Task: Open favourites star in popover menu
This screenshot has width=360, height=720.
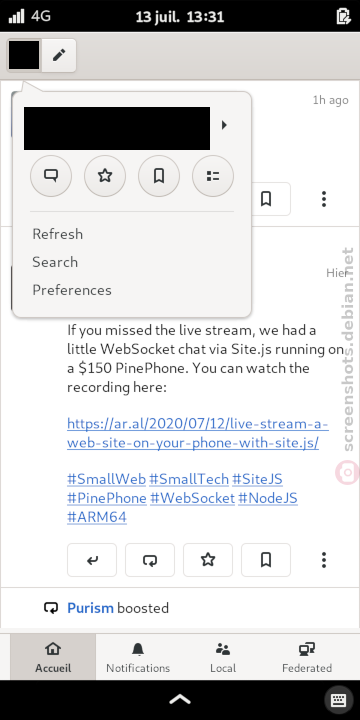Action: click(x=105, y=176)
